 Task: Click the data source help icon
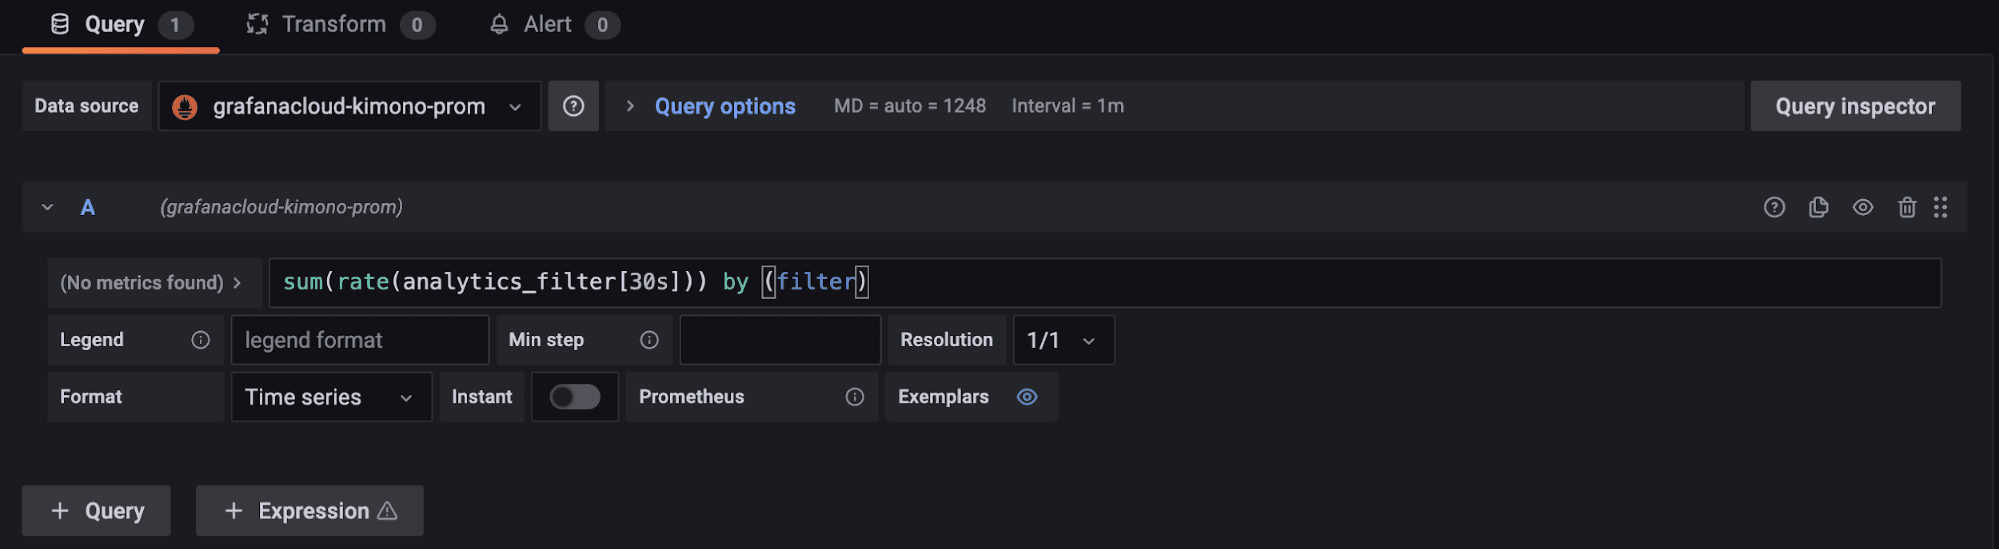(x=573, y=106)
